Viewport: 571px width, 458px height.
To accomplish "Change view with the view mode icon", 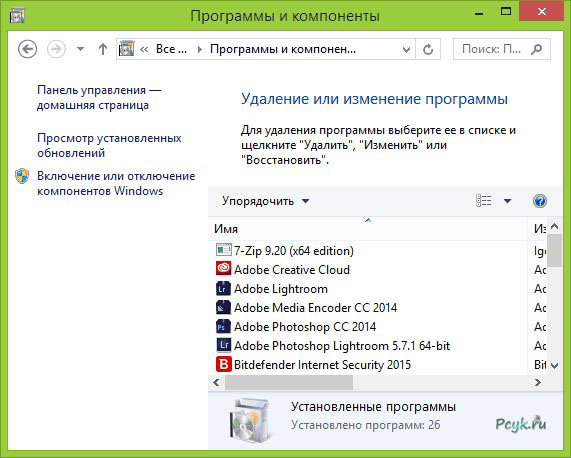I will (484, 201).
